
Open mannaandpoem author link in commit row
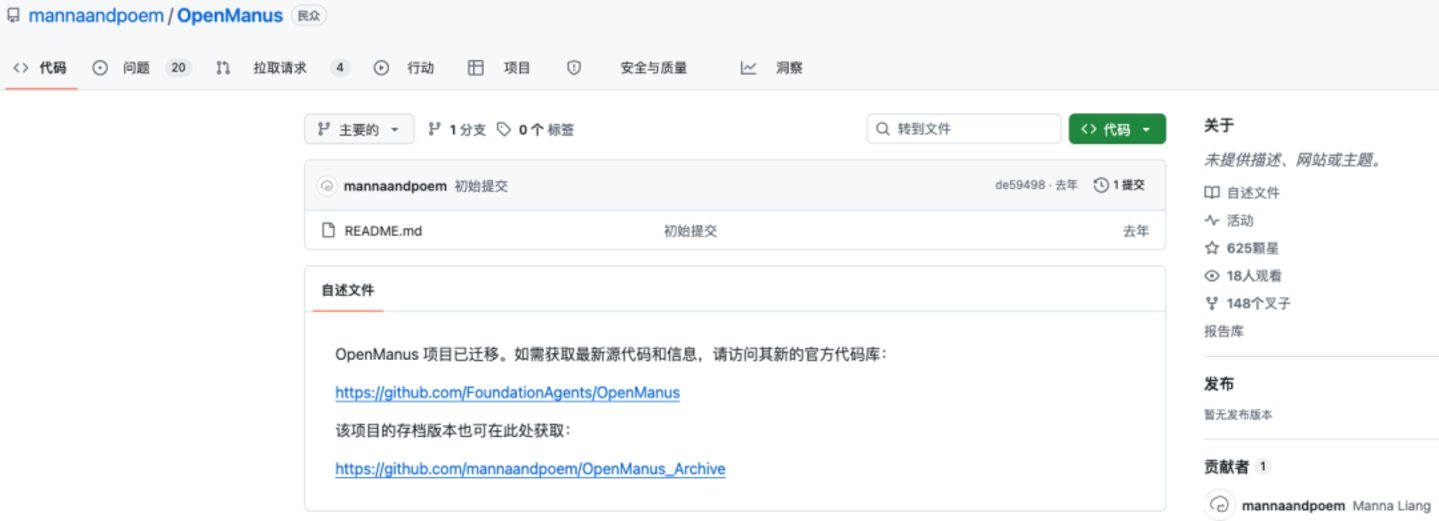[395, 186]
